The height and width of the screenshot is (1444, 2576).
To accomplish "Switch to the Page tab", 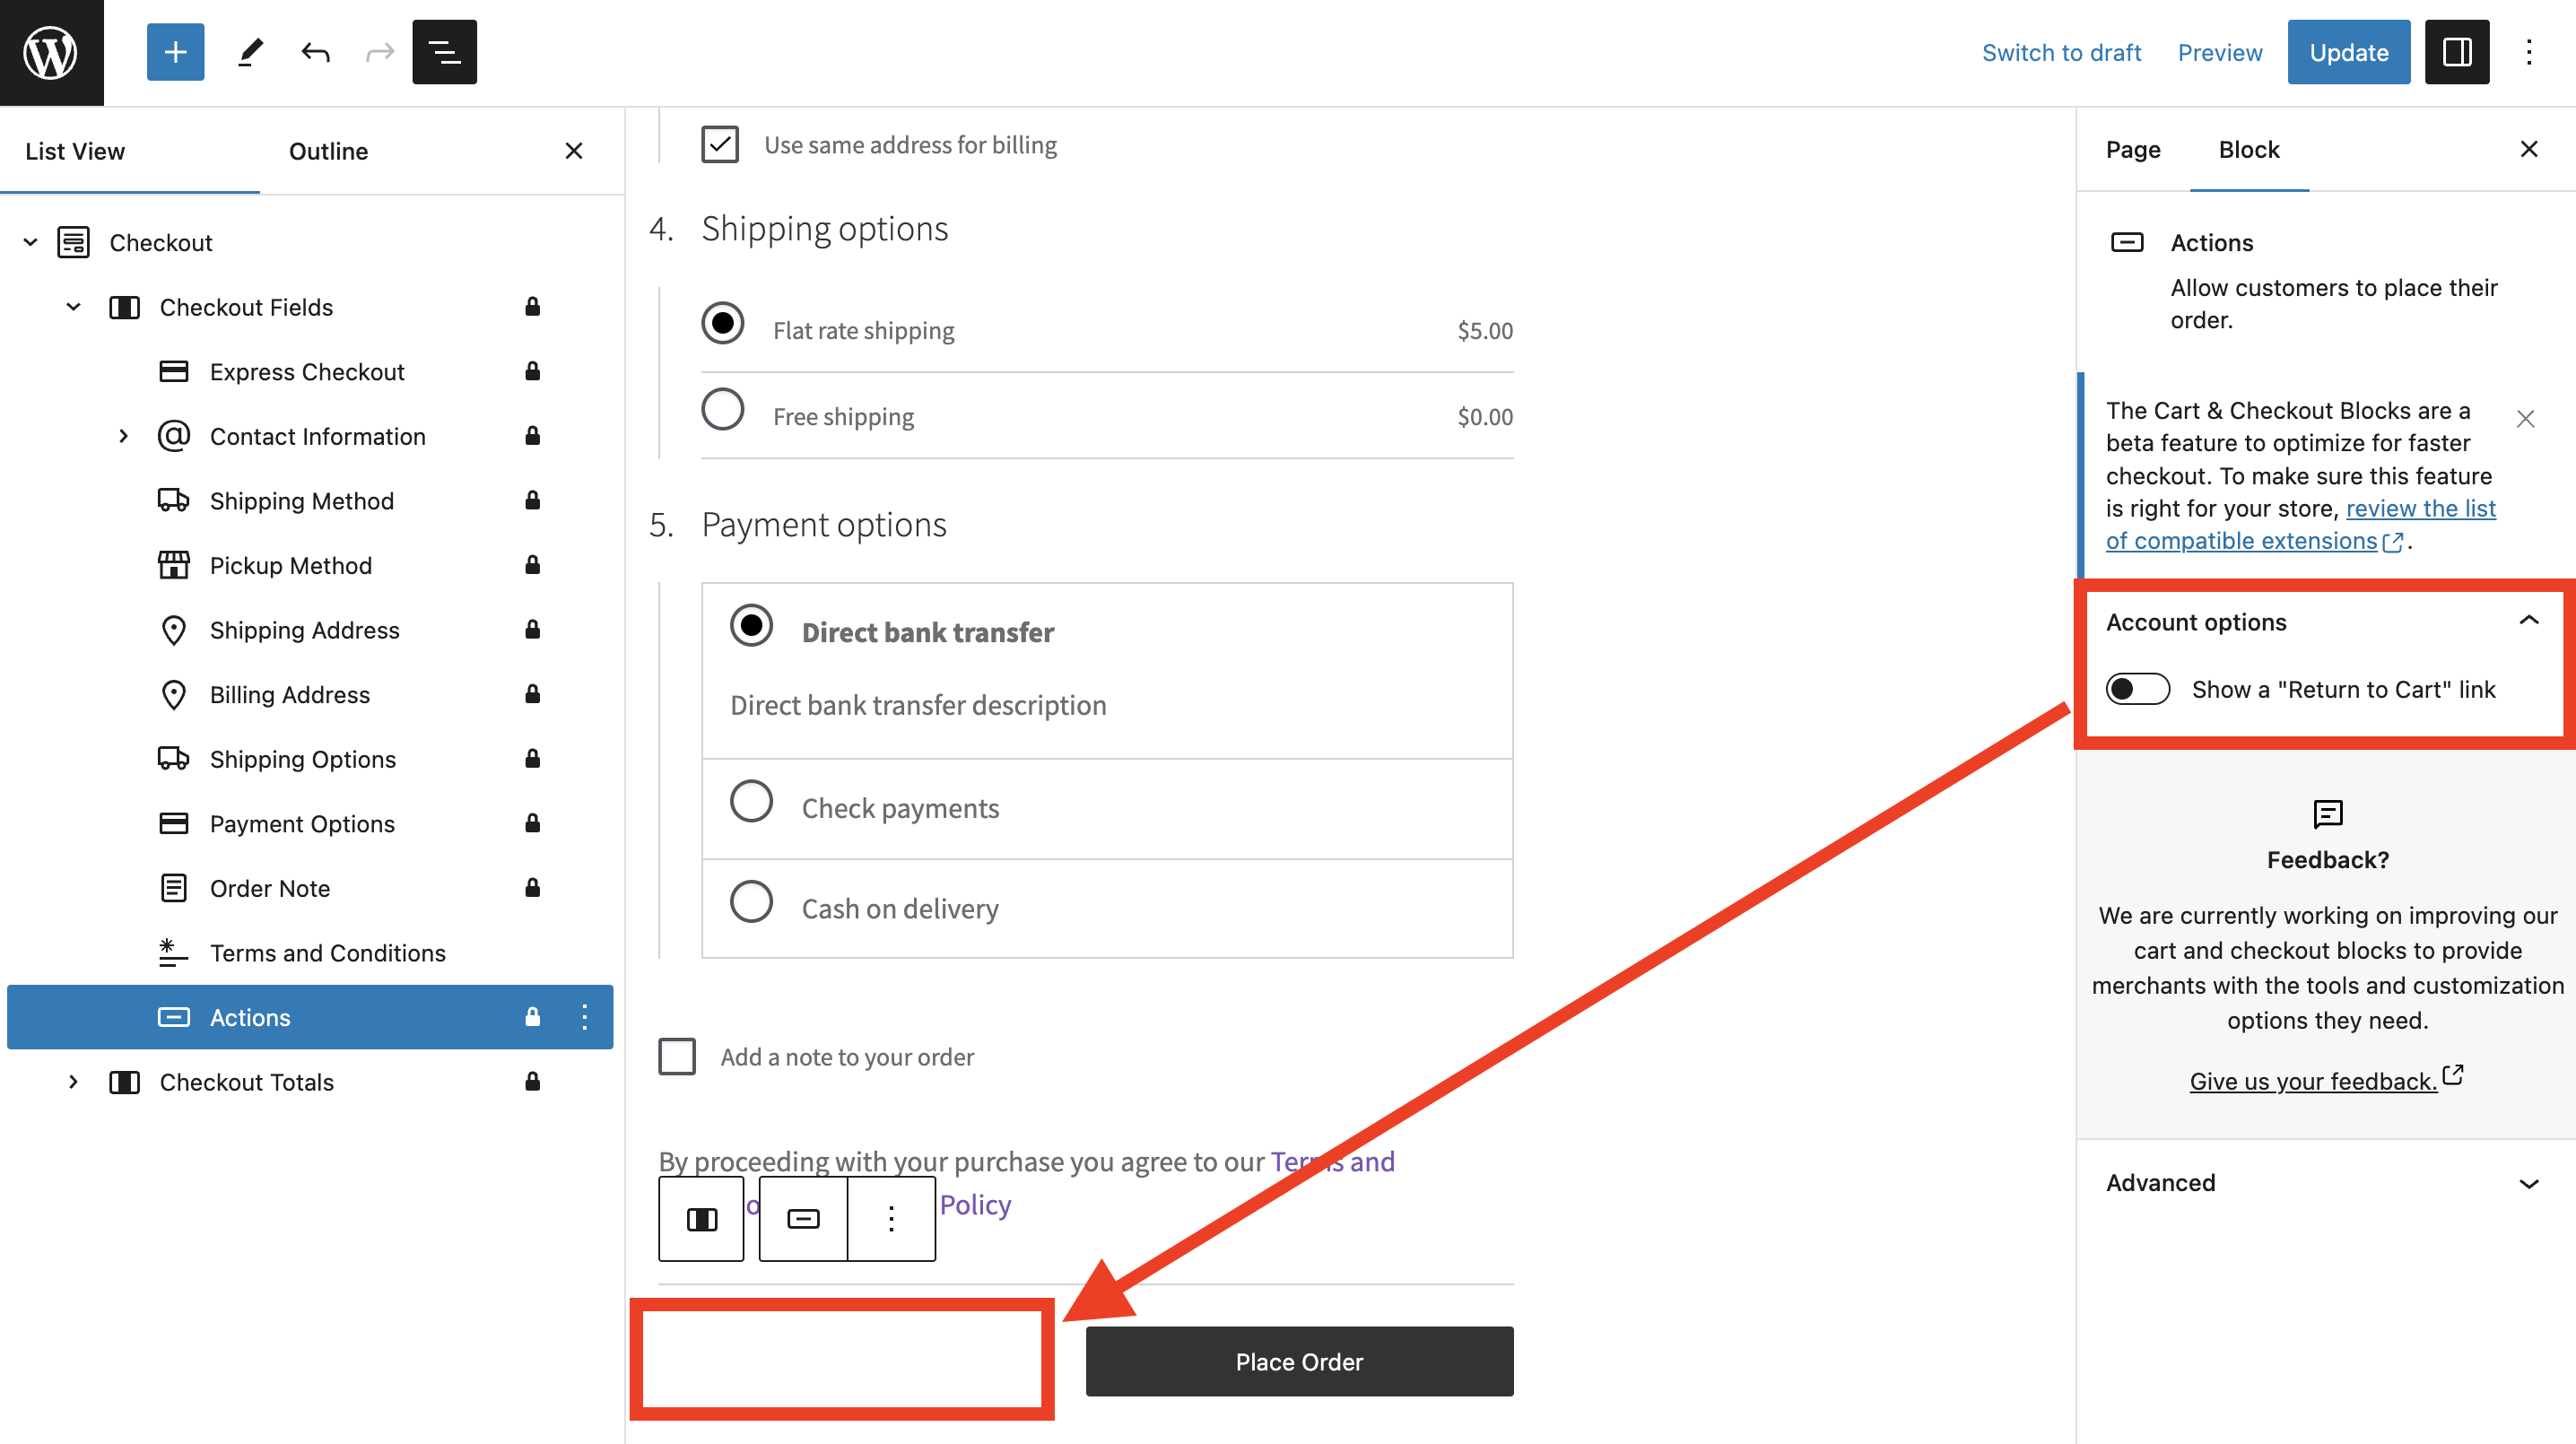I will [x=2133, y=150].
